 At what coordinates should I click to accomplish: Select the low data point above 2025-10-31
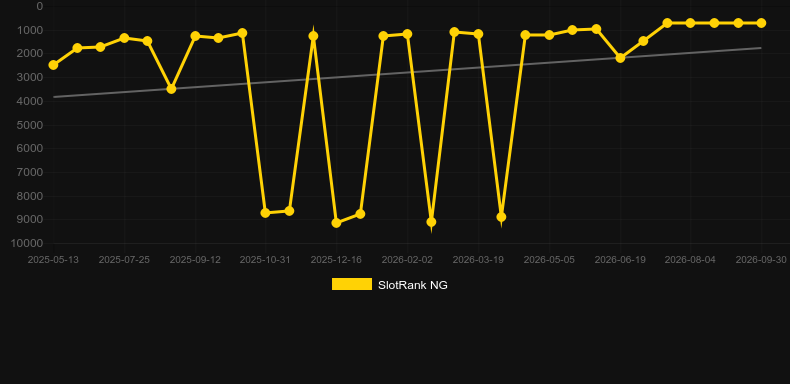tap(265, 213)
